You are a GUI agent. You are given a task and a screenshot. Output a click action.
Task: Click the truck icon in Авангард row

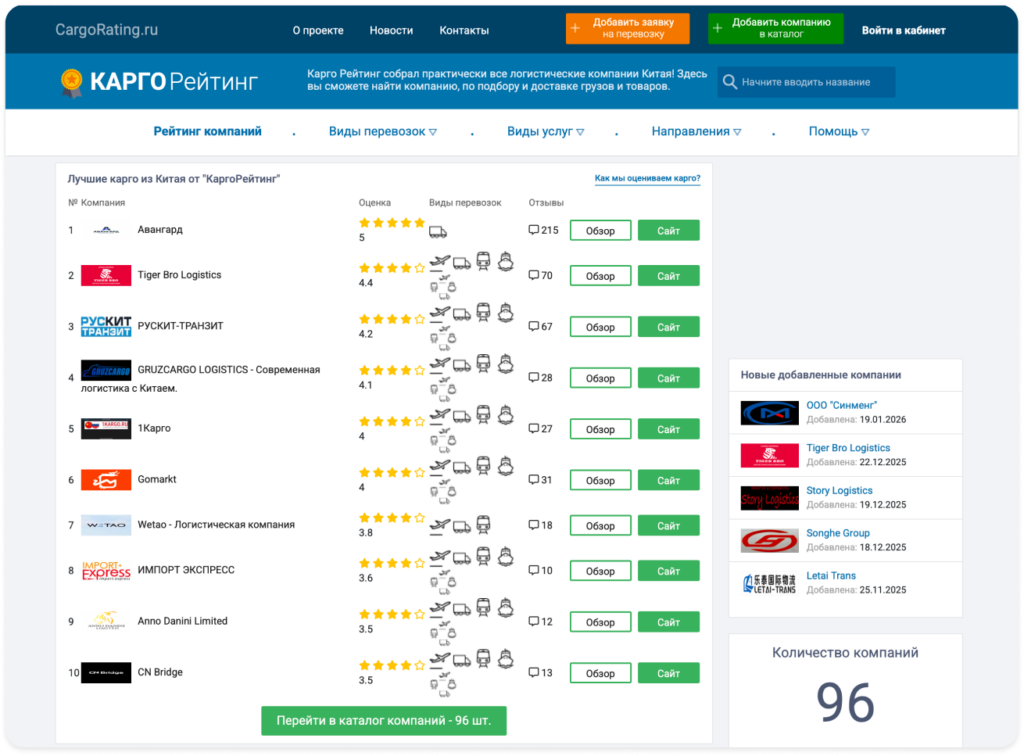pyautogui.click(x=437, y=231)
